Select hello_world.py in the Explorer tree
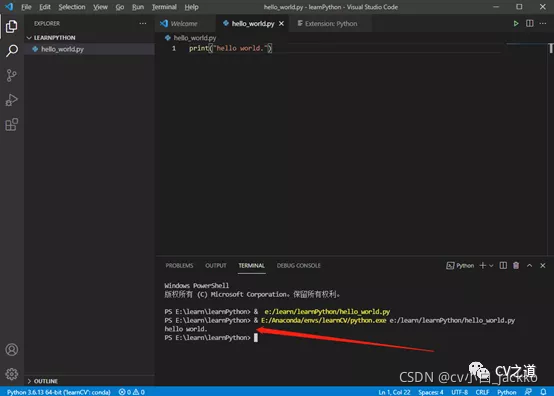This screenshot has width=554, height=396. pyautogui.click(x=89, y=49)
